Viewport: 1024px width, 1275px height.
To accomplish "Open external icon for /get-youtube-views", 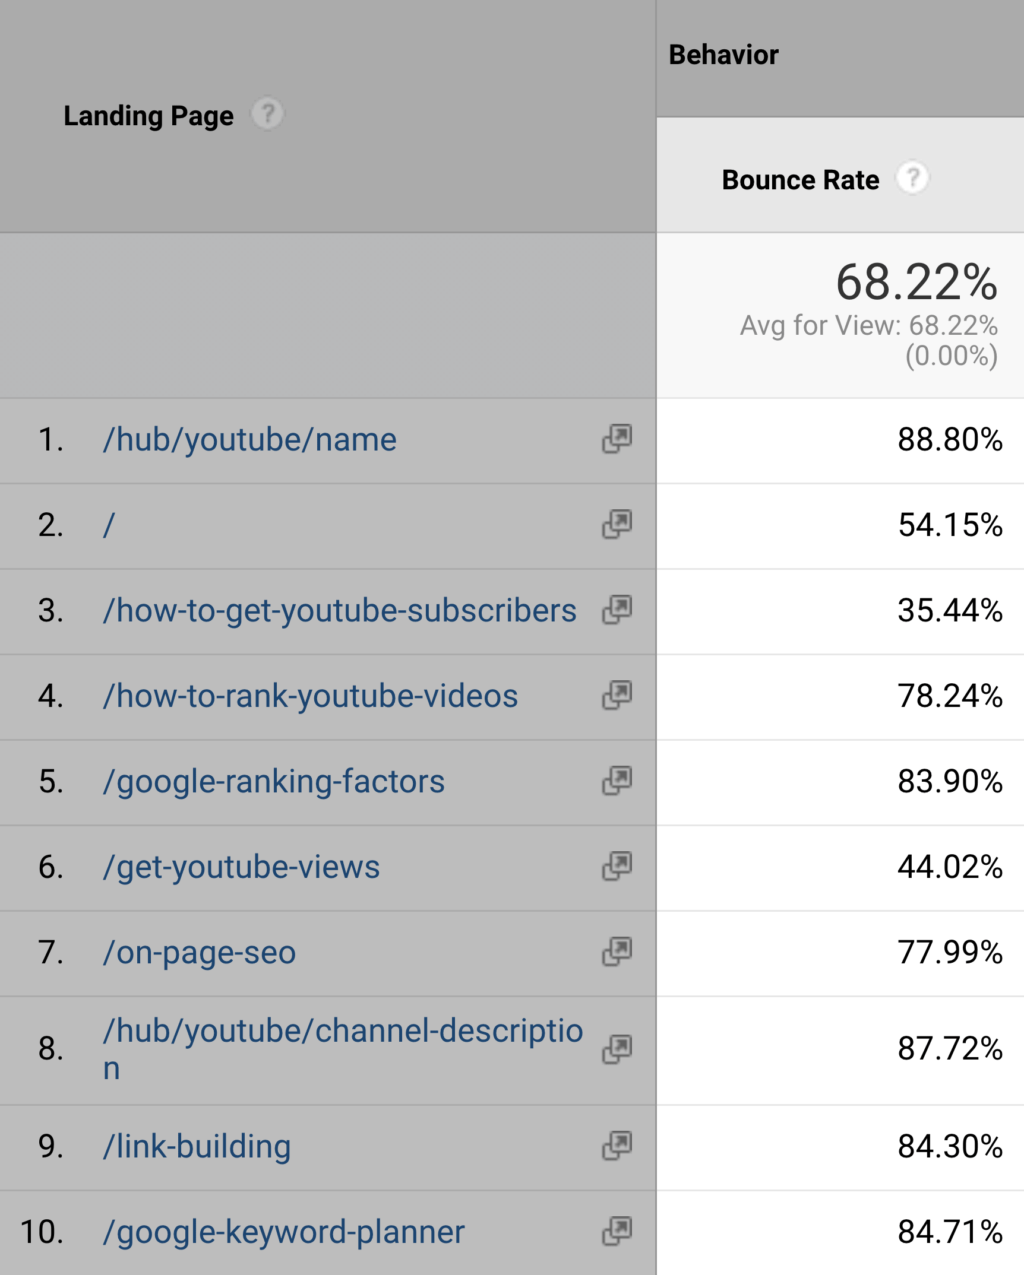I will click(x=617, y=867).
